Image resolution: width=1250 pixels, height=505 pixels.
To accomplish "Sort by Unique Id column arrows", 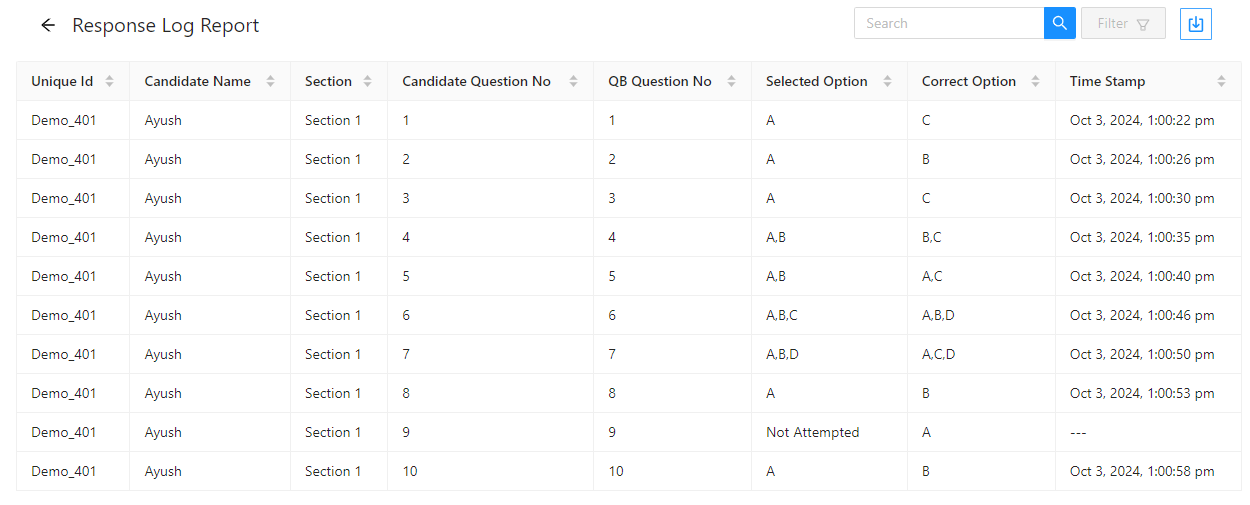I will (110, 81).
